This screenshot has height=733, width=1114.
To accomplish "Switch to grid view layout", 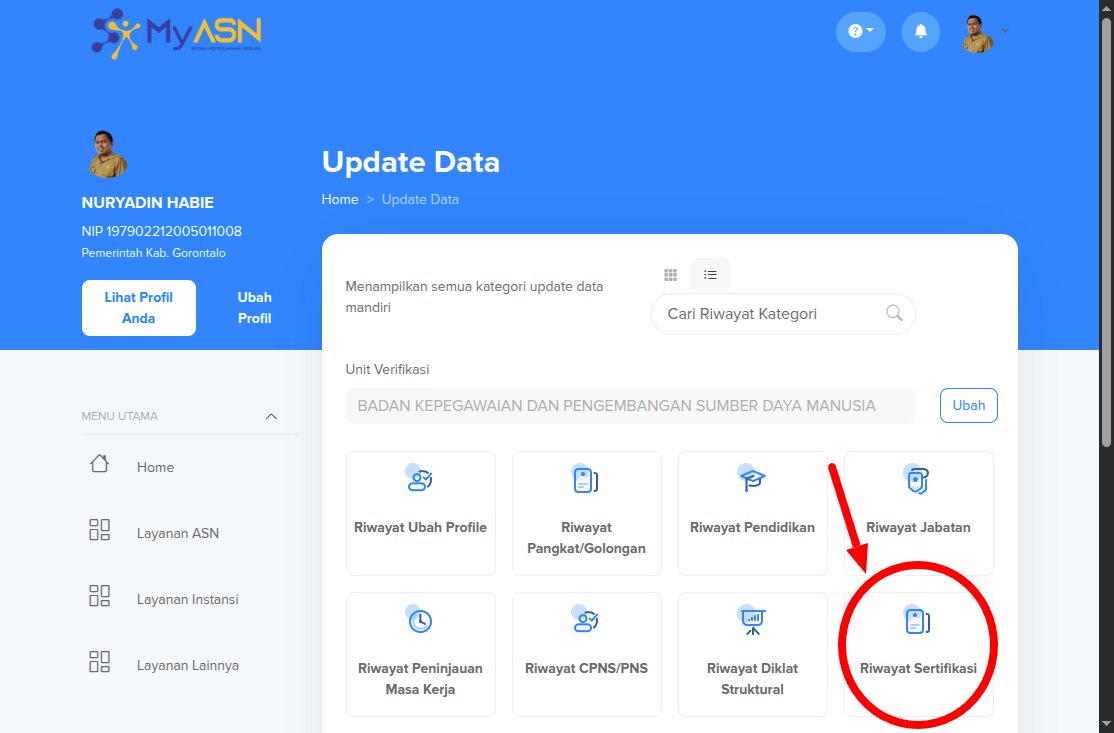I will pos(671,275).
